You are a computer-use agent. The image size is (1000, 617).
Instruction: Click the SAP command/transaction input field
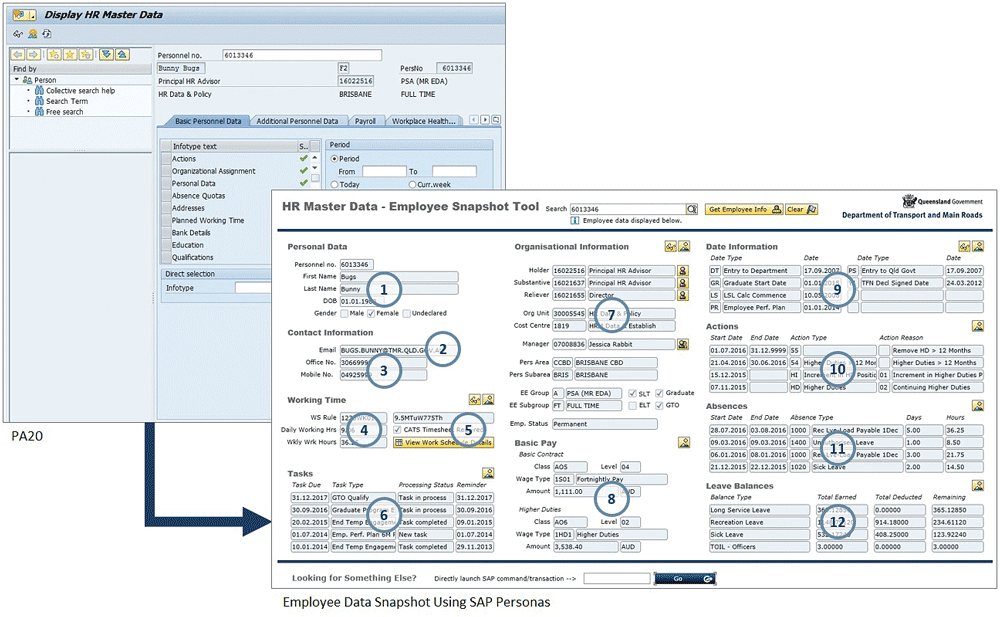(617, 579)
